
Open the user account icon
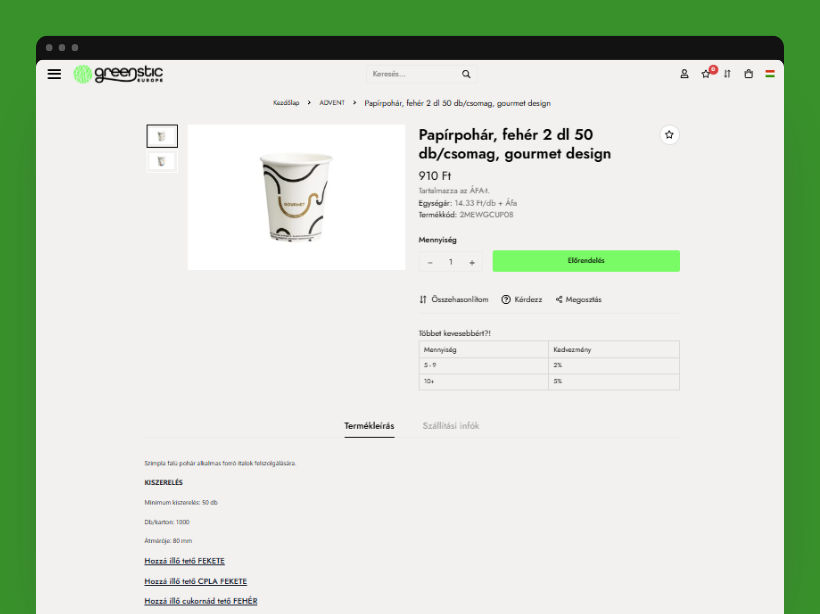tap(684, 74)
